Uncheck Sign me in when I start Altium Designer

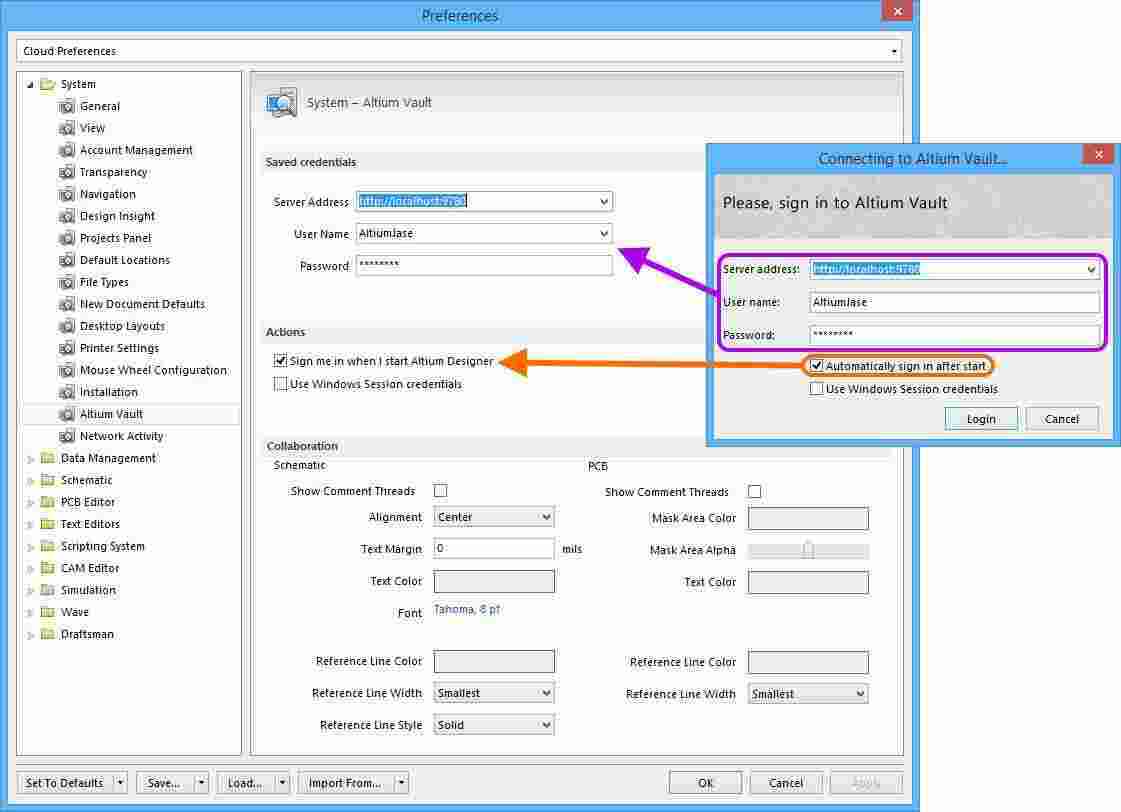click(x=280, y=361)
